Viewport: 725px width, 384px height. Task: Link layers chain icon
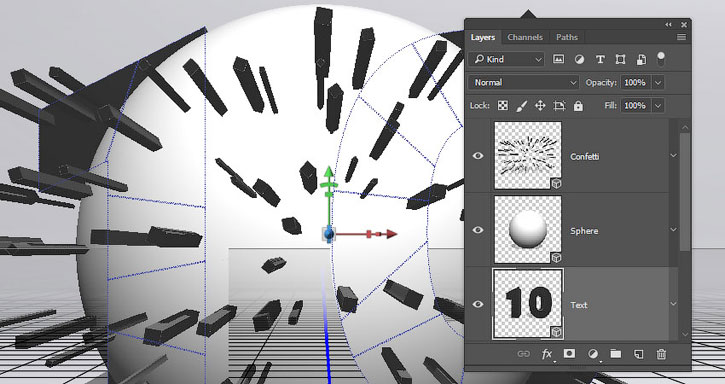point(523,354)
